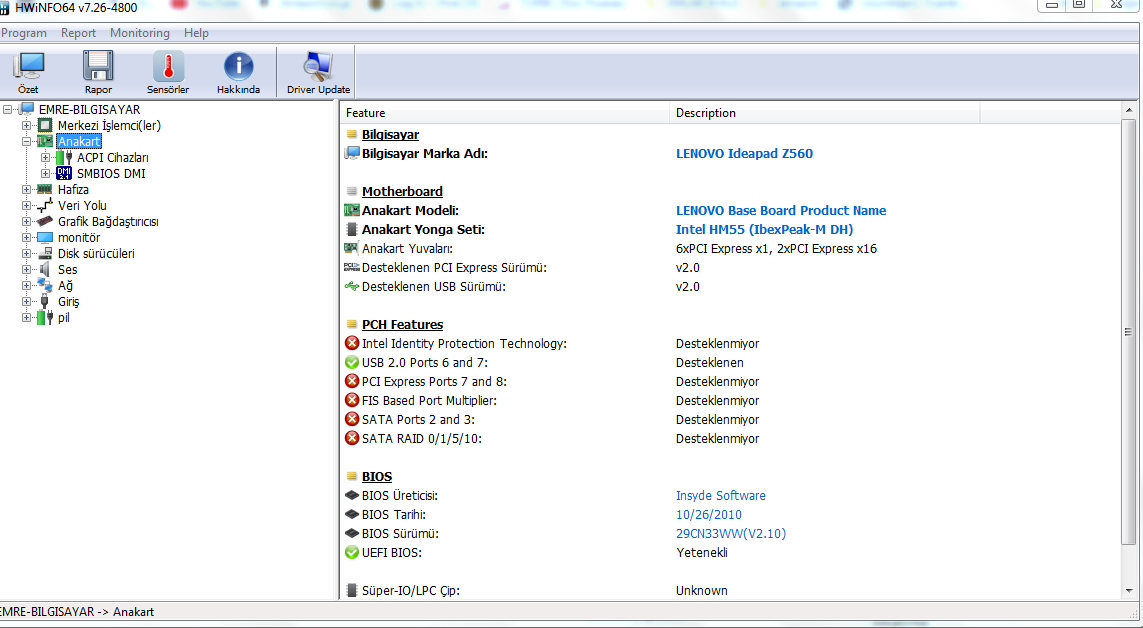Expand the Hafıza node
Screen dimensions: 1143x628
click(26, 189)
